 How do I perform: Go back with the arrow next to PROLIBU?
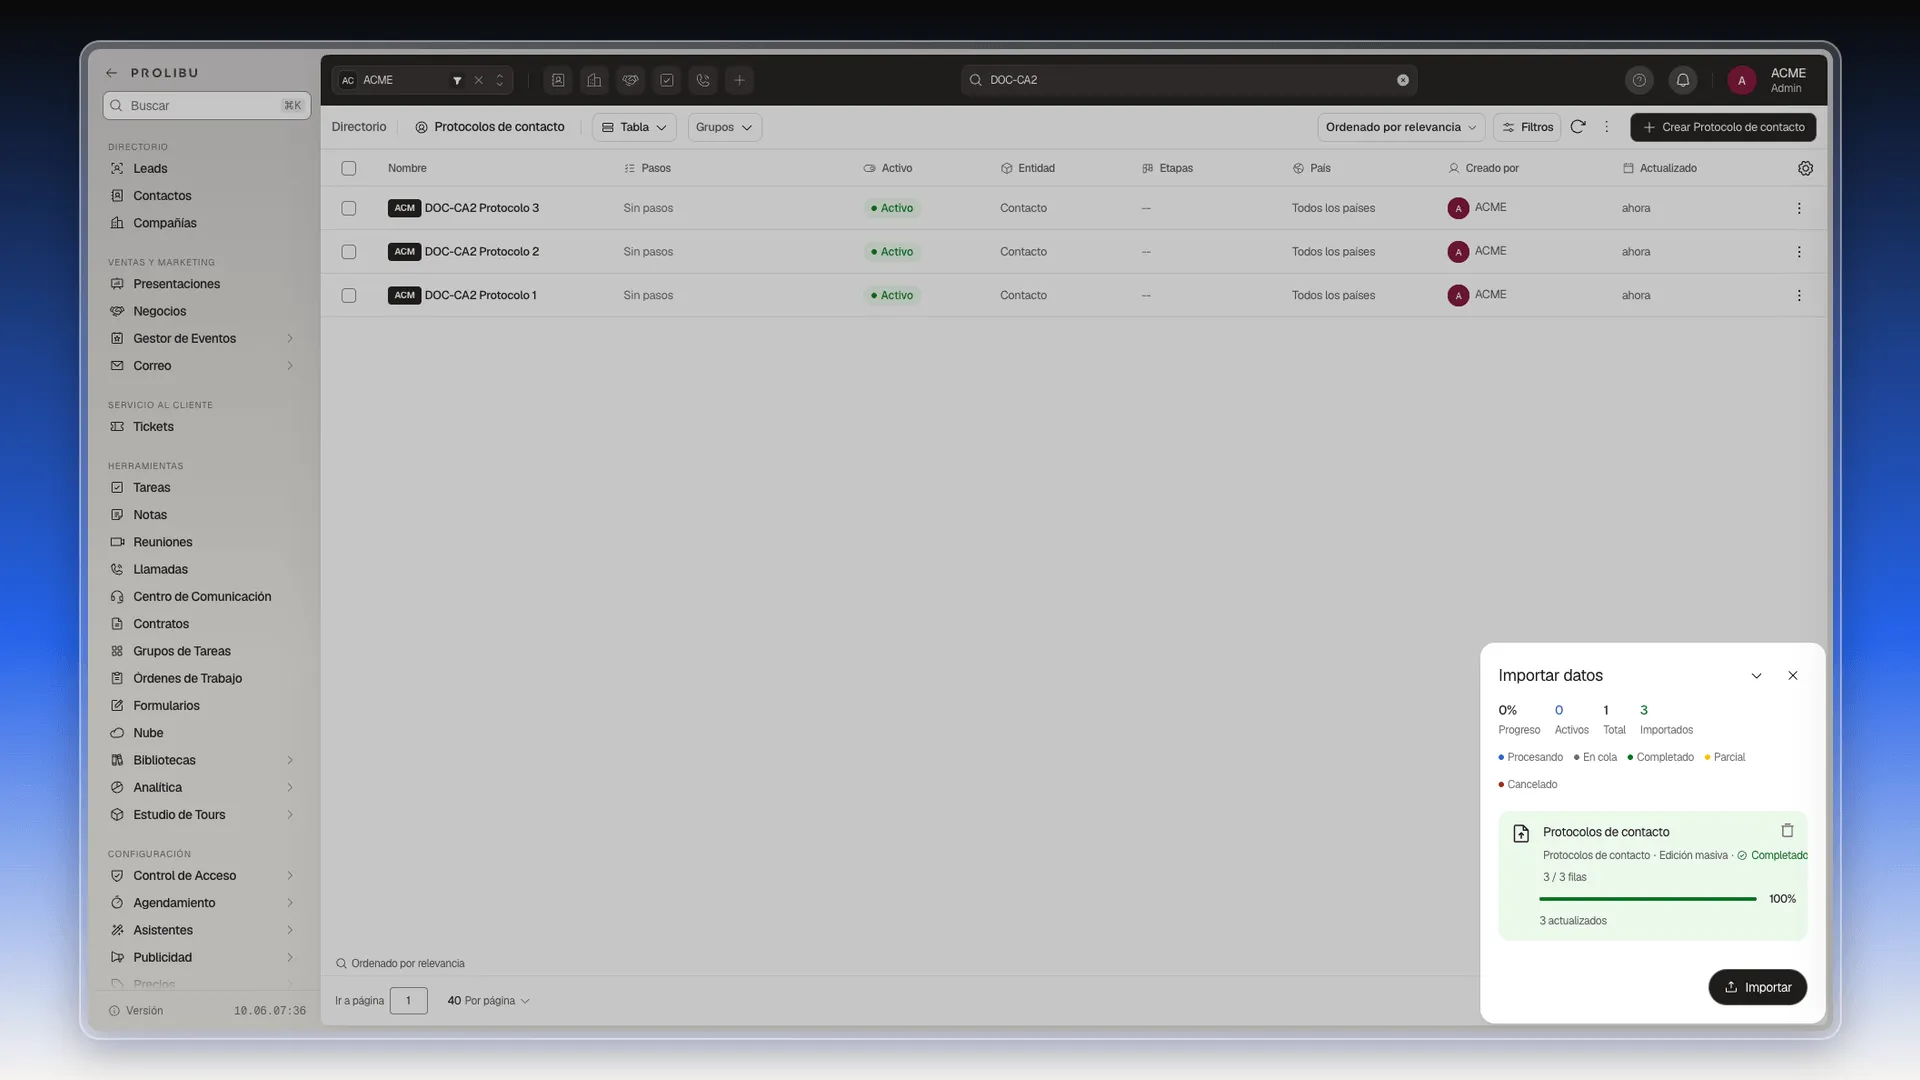pos(112,73)
